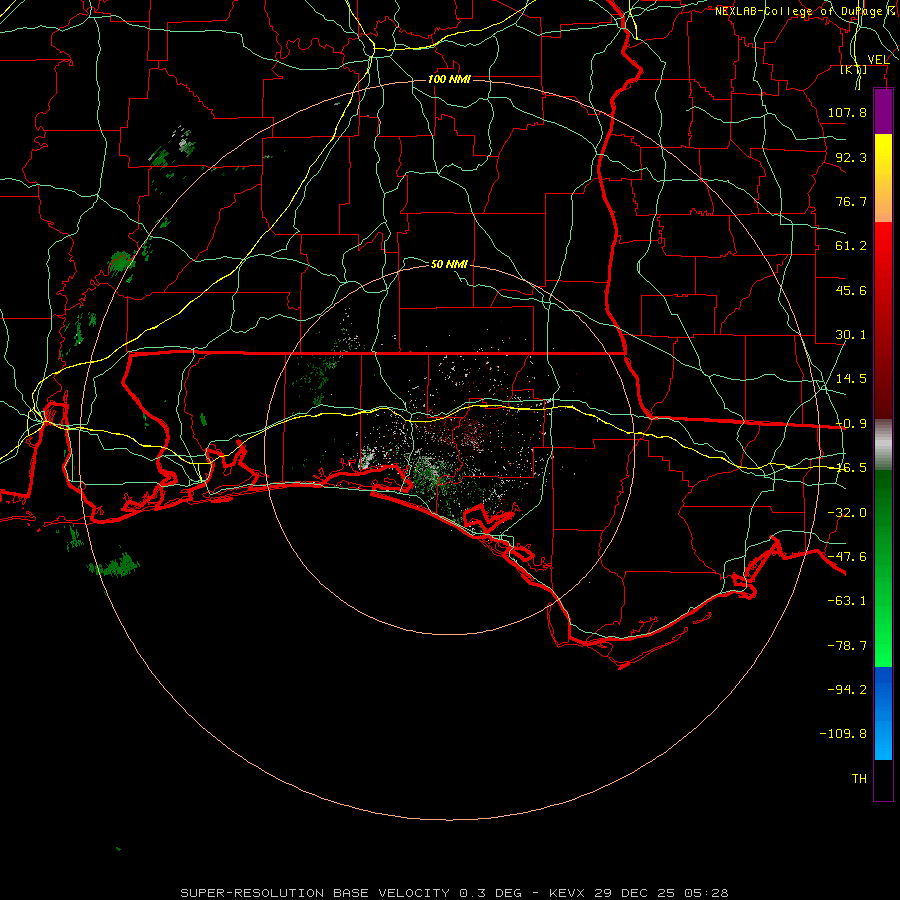Click the blue segment of the color bar
This screenshot has width=900, height=900.
coord(883,713)
